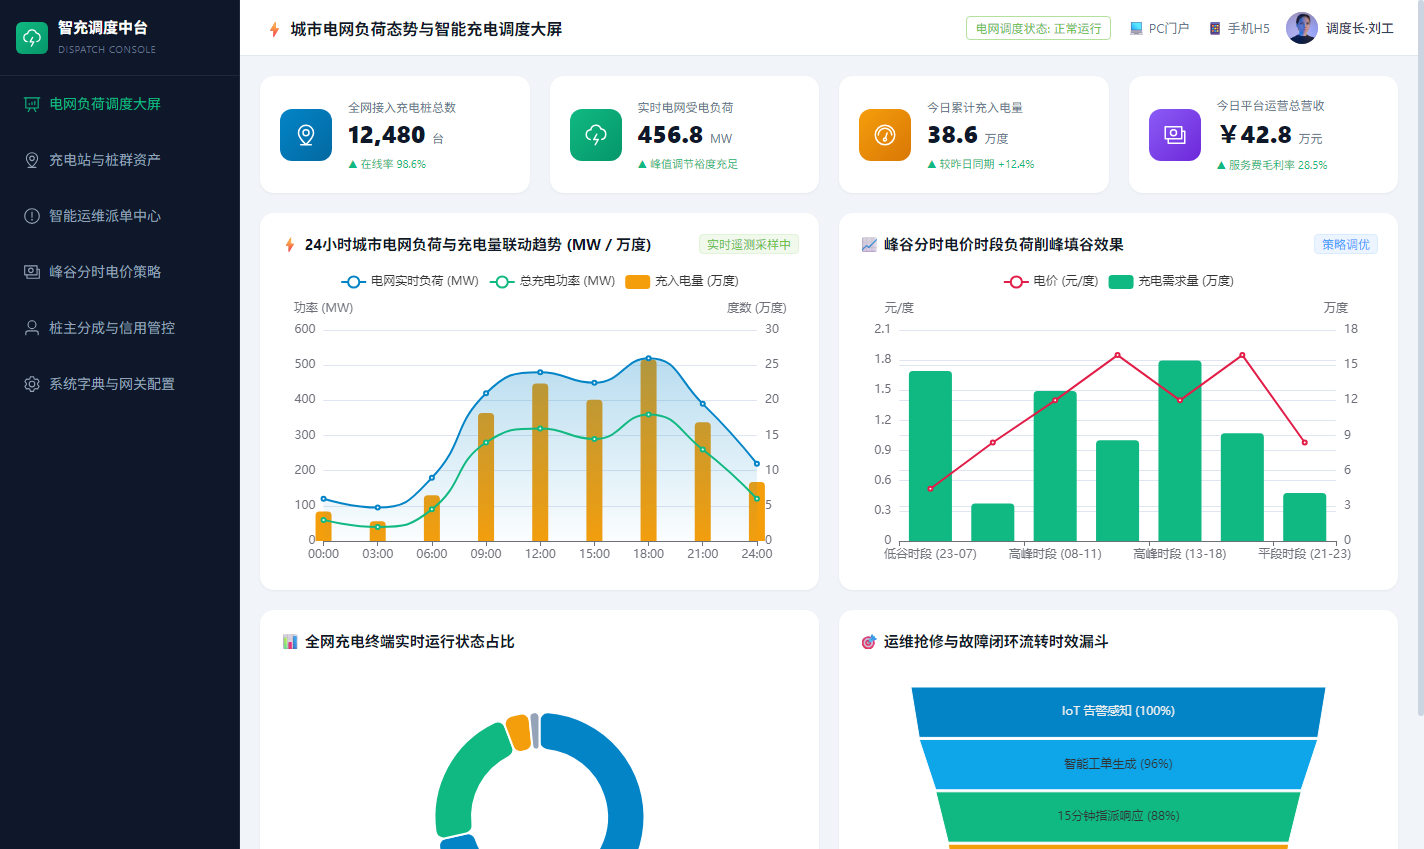Click the 调度长·刘工 user name
Screen dimensions: 1424x849
coord(1360,29)
